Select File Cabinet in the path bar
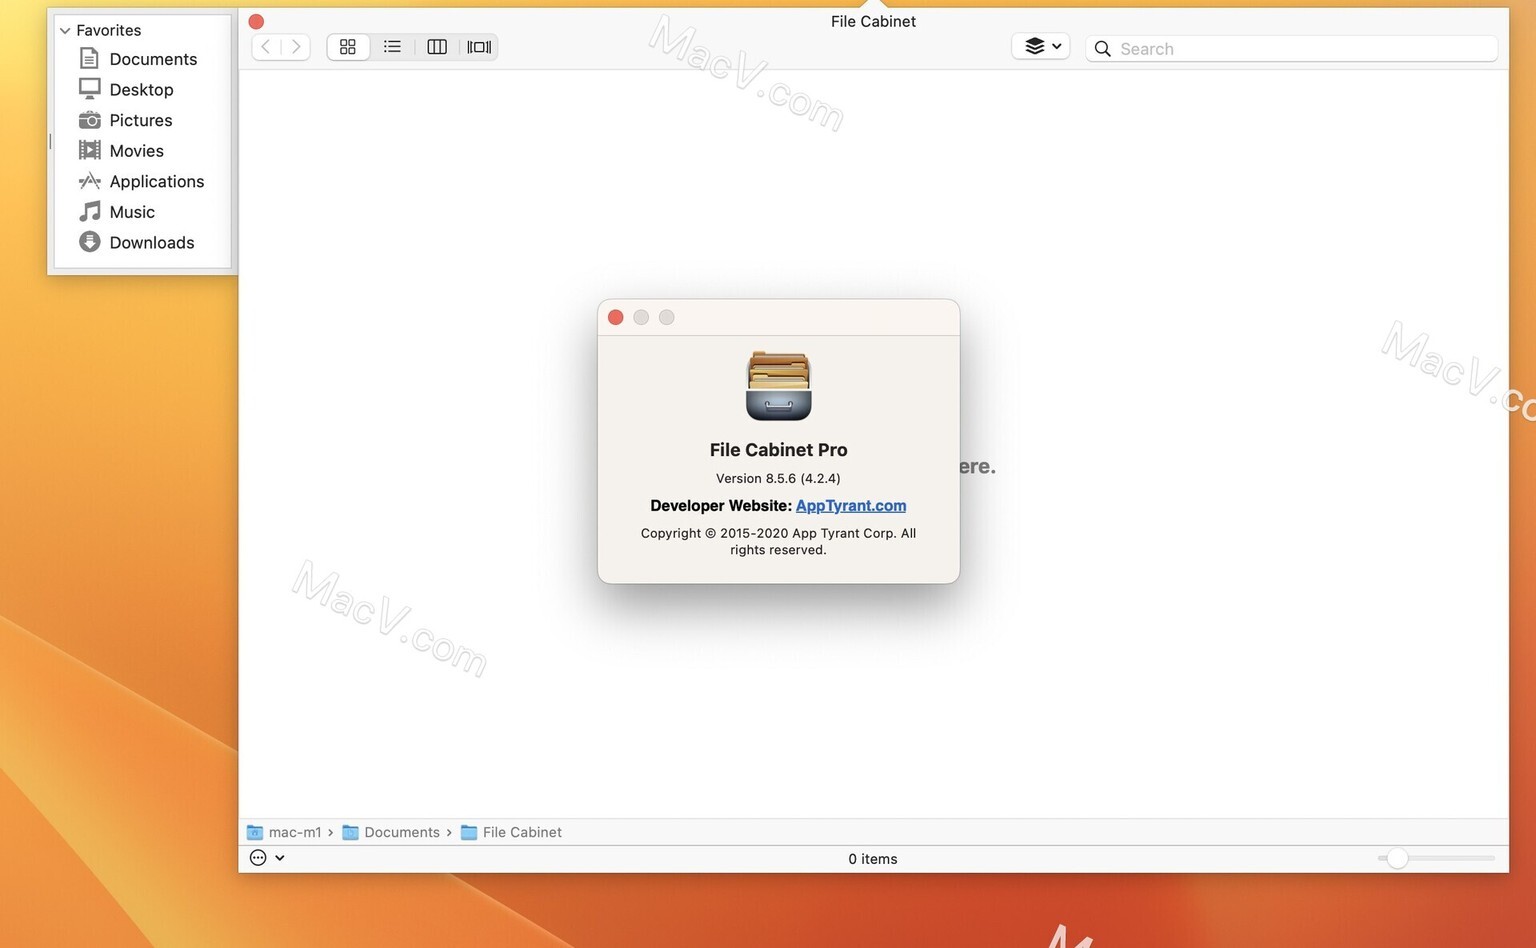Screen dimensions: 1536x948 point(511,832)
